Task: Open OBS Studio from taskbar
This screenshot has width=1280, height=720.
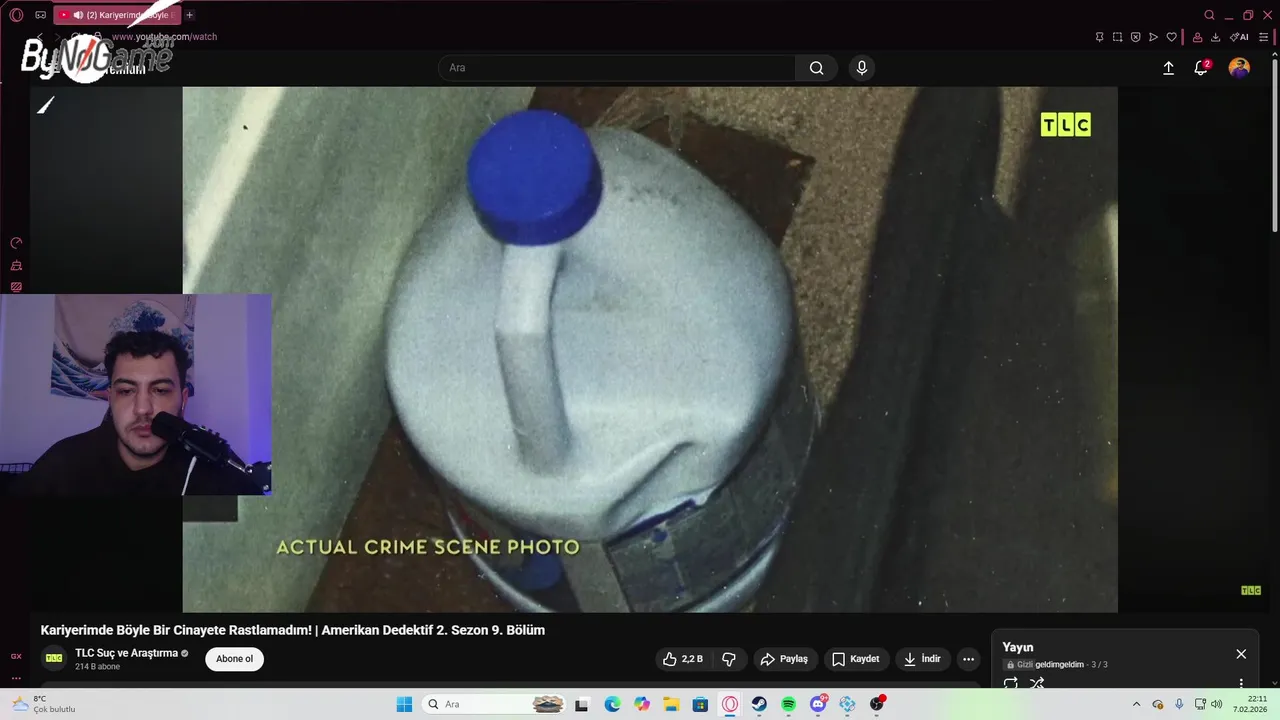Action: 877,704
